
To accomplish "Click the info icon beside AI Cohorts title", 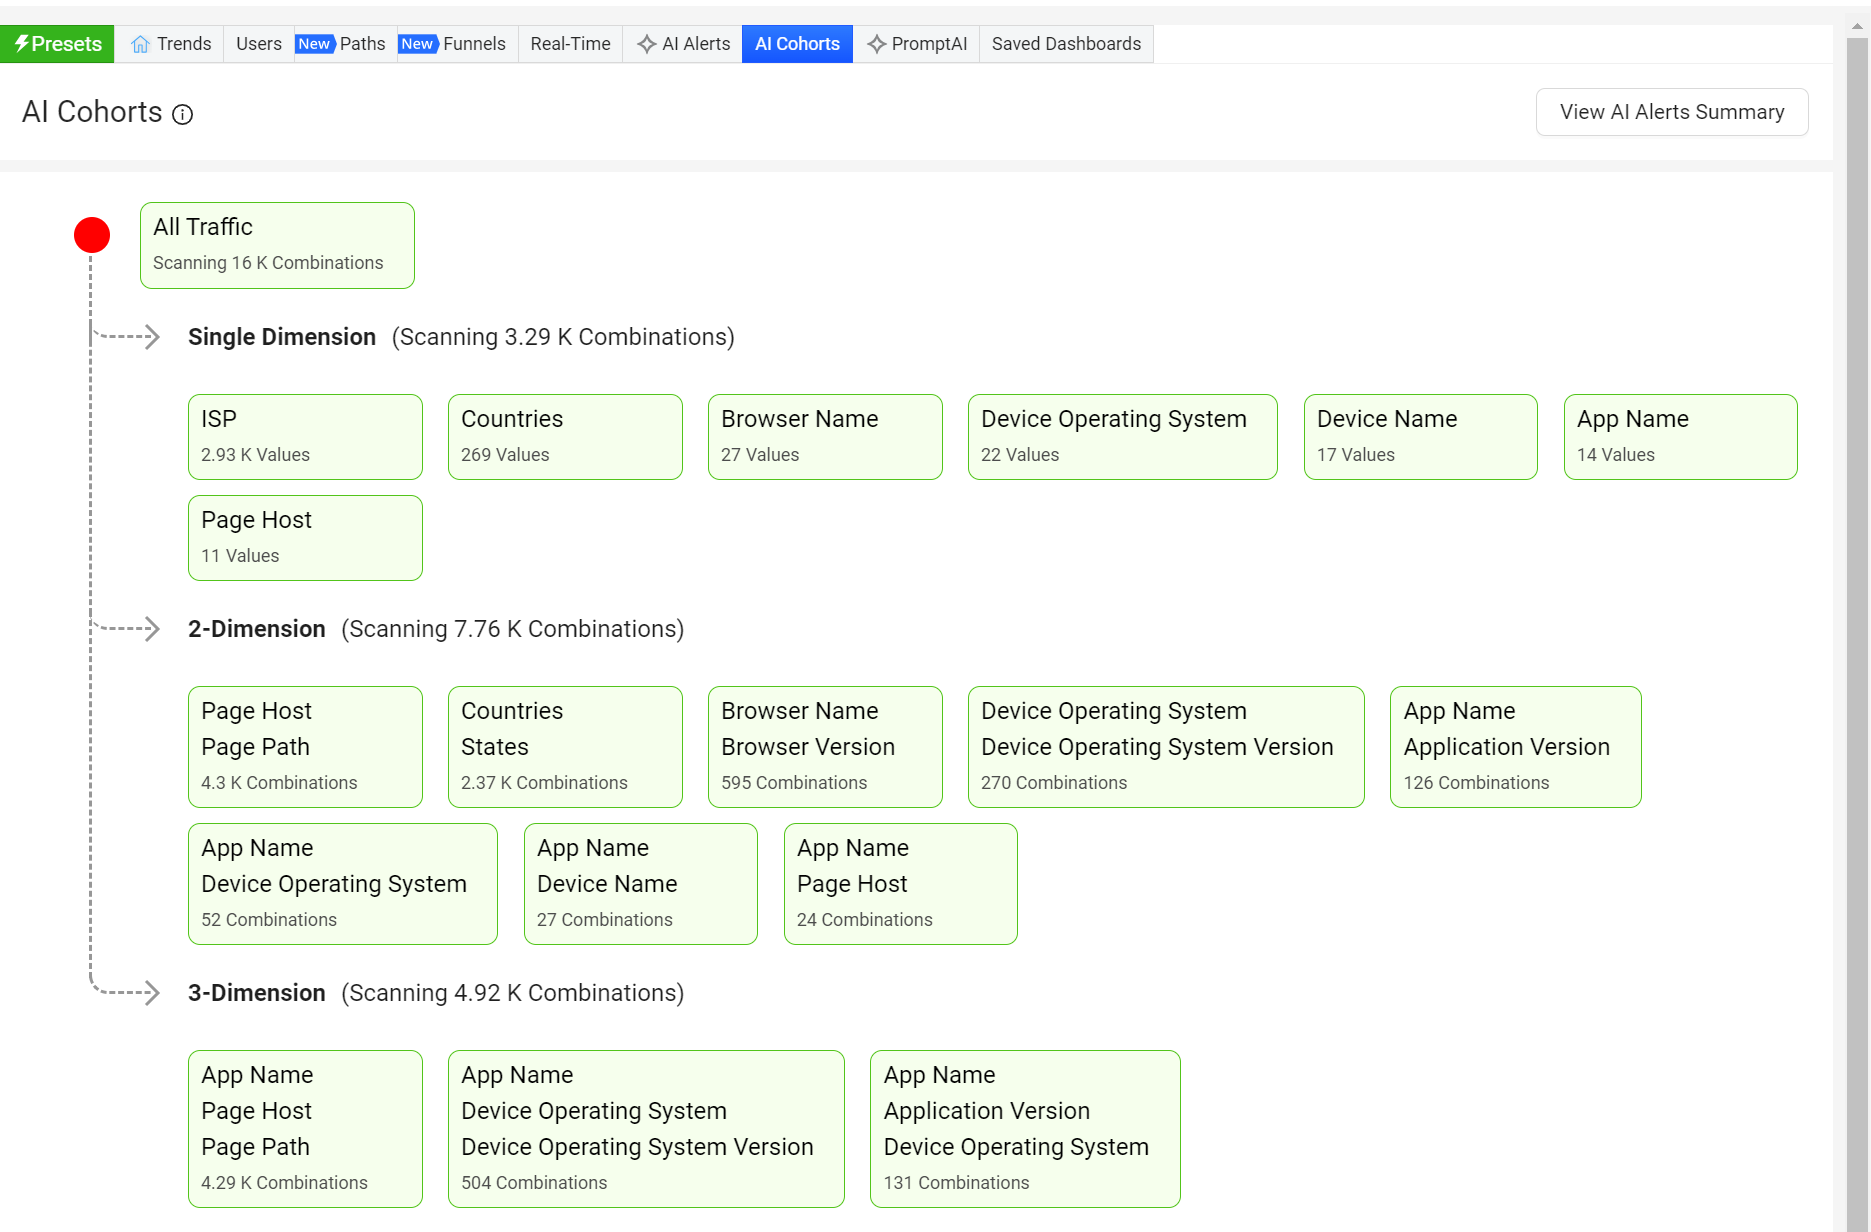I will (182, 114).
